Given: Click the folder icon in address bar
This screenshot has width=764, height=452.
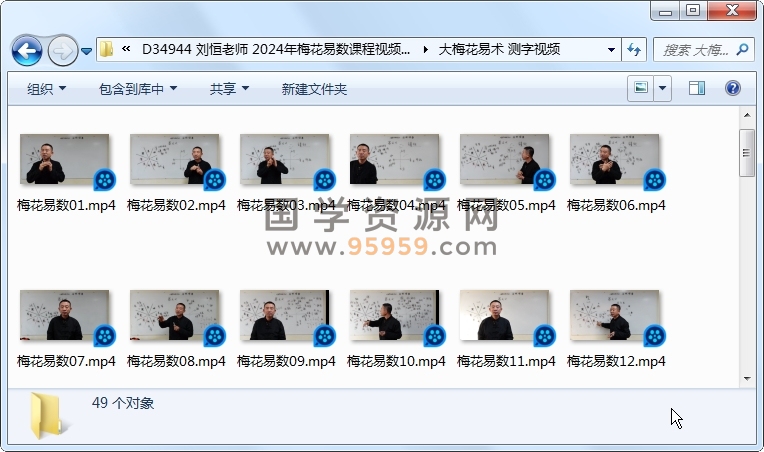Looking at the screenshot, I should (107, 49).
